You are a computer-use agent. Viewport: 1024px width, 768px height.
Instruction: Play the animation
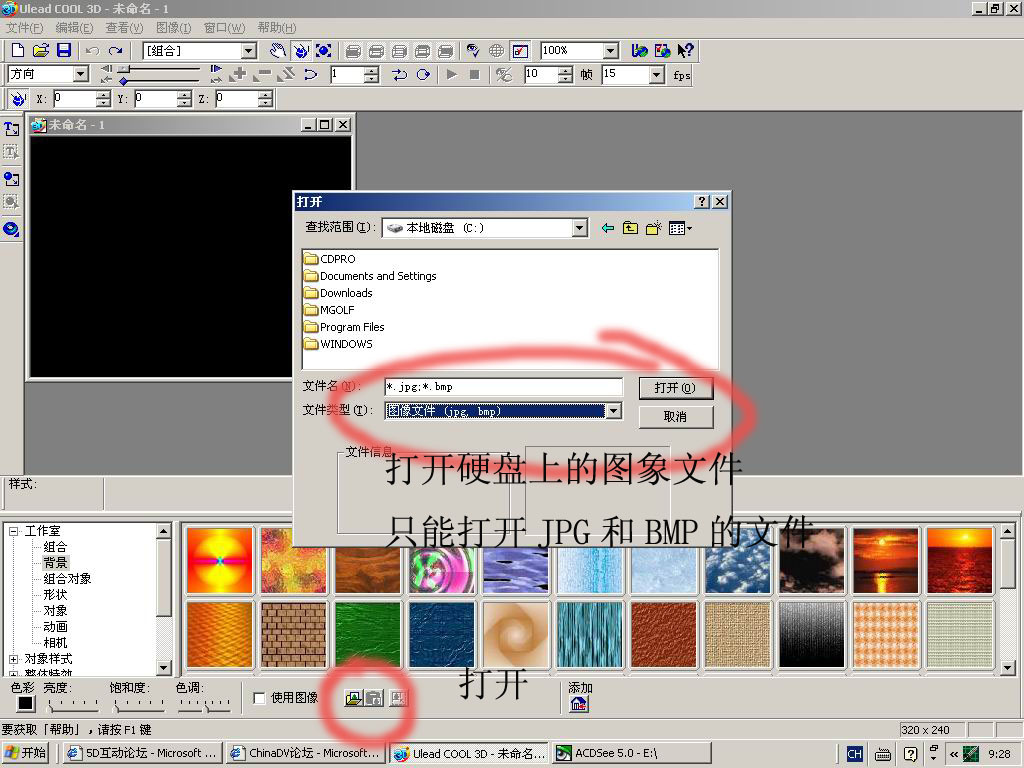point(451,74)
